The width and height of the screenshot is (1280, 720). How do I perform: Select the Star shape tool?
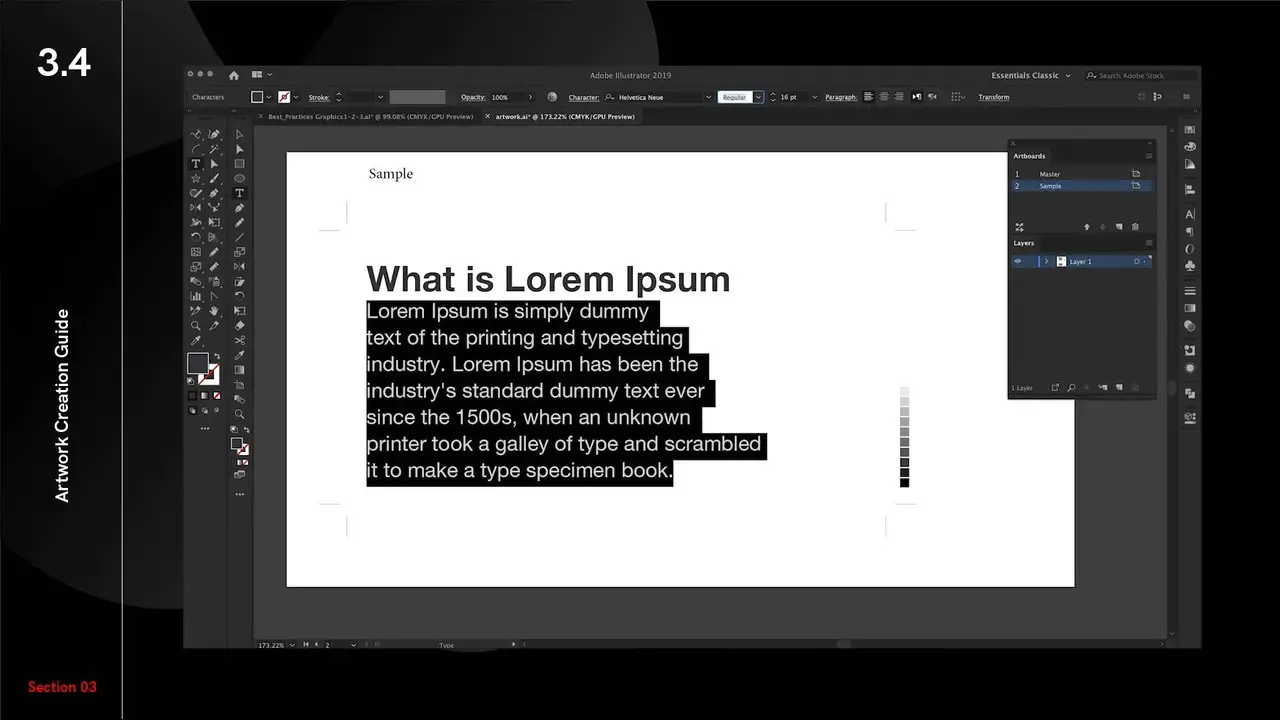tap(196, 178)
